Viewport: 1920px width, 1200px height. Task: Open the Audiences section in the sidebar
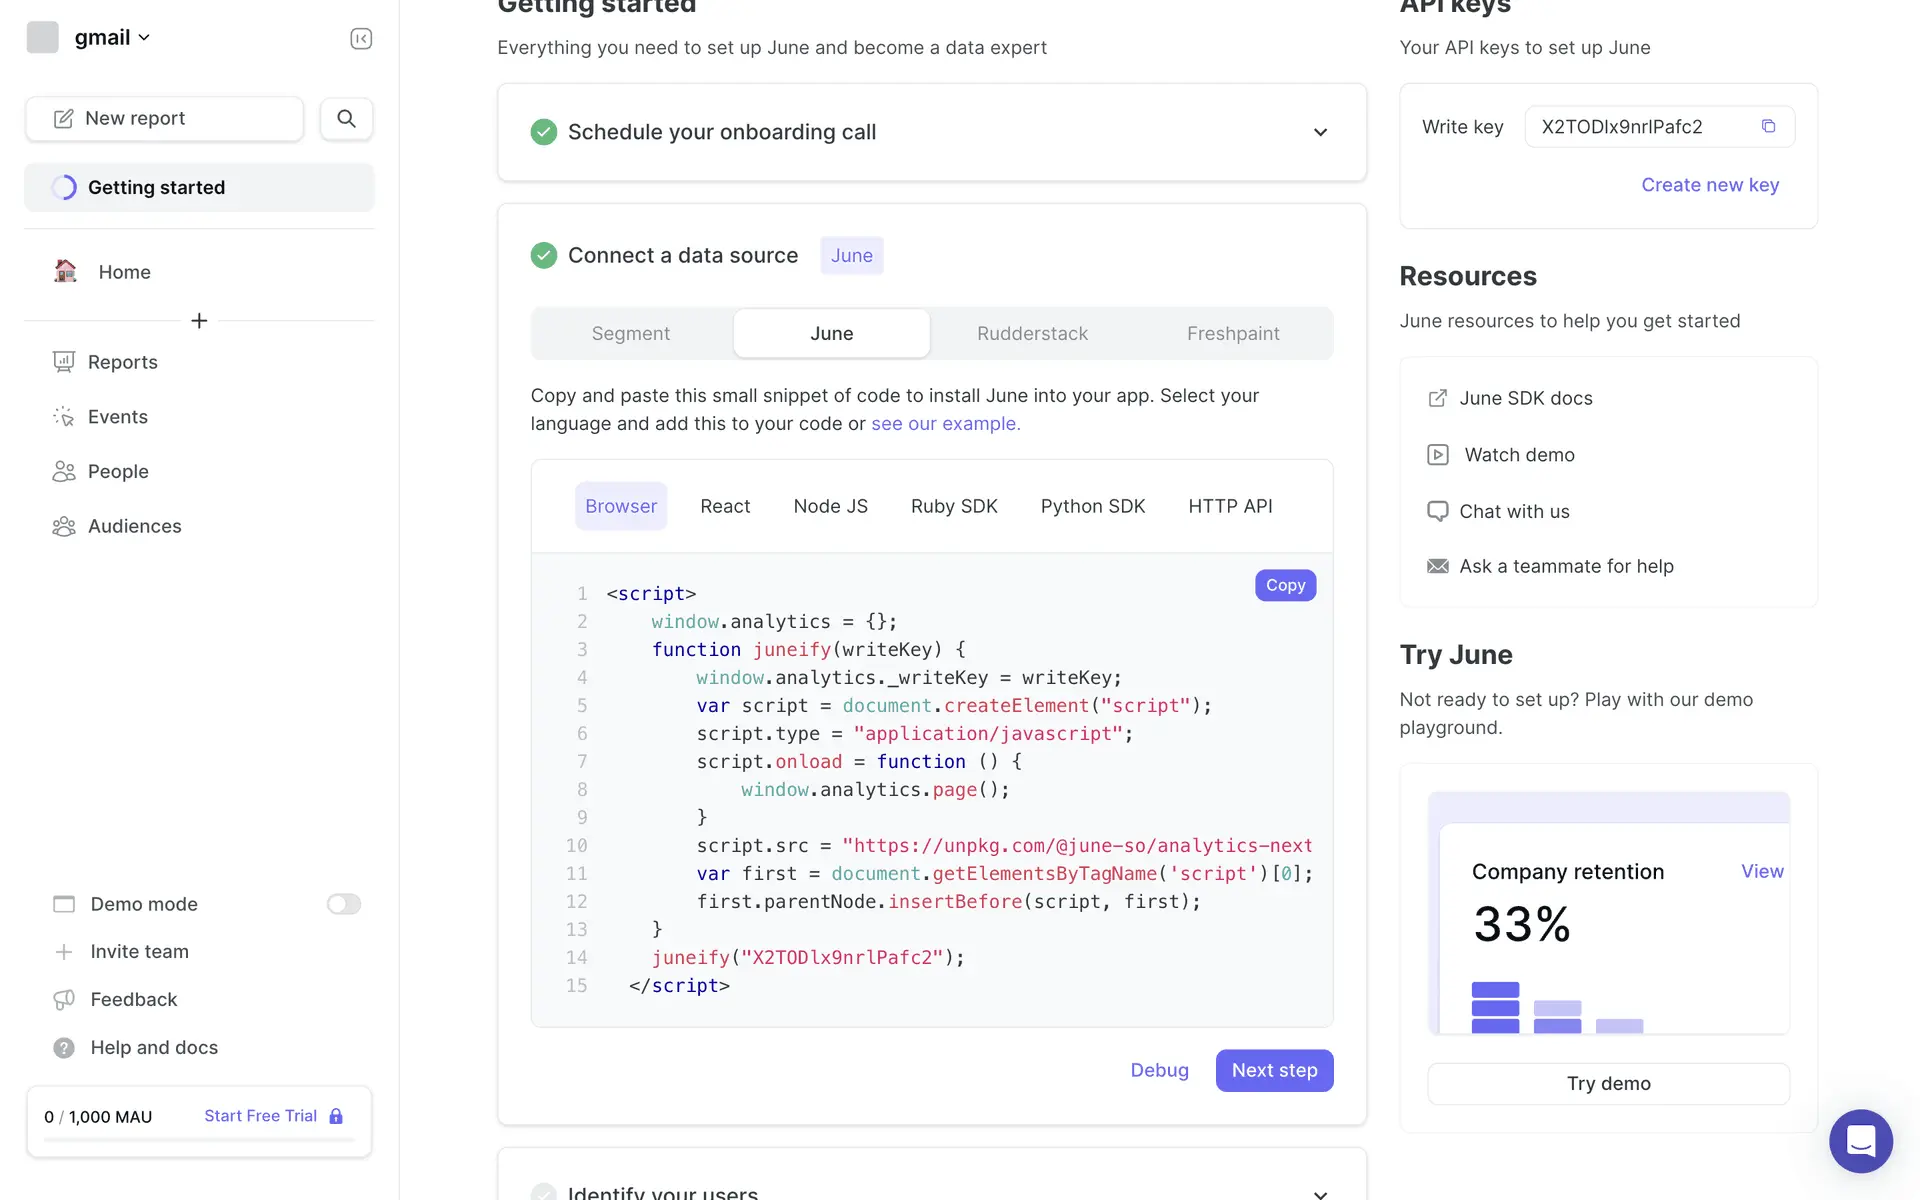134,526
